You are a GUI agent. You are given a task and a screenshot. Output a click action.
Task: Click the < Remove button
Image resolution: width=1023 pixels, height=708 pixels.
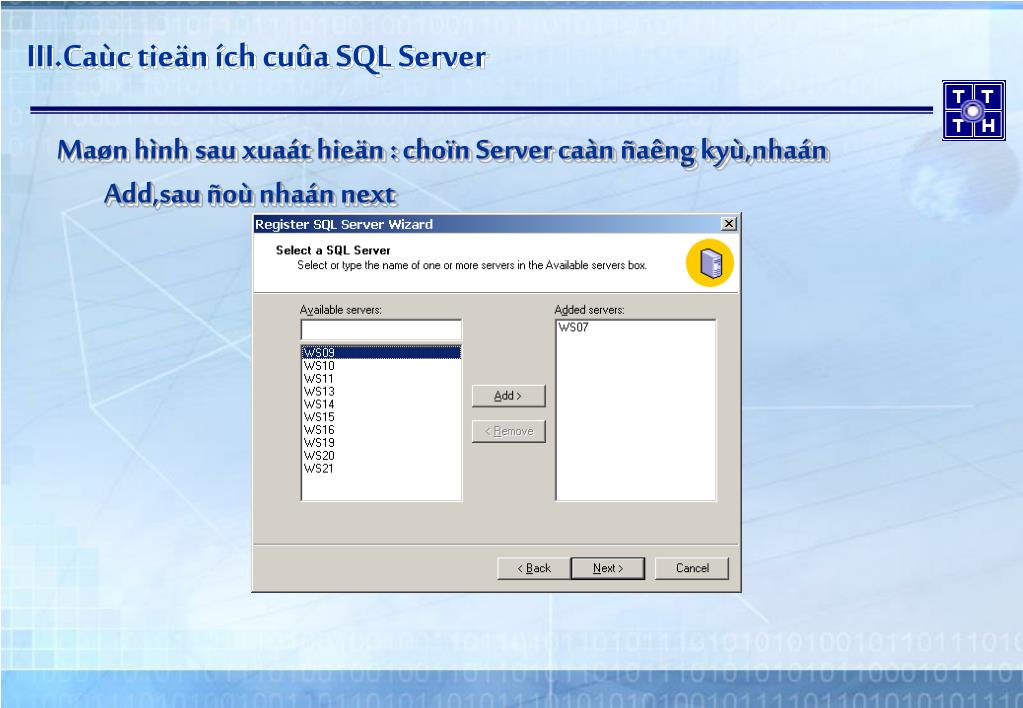point(508,431)
